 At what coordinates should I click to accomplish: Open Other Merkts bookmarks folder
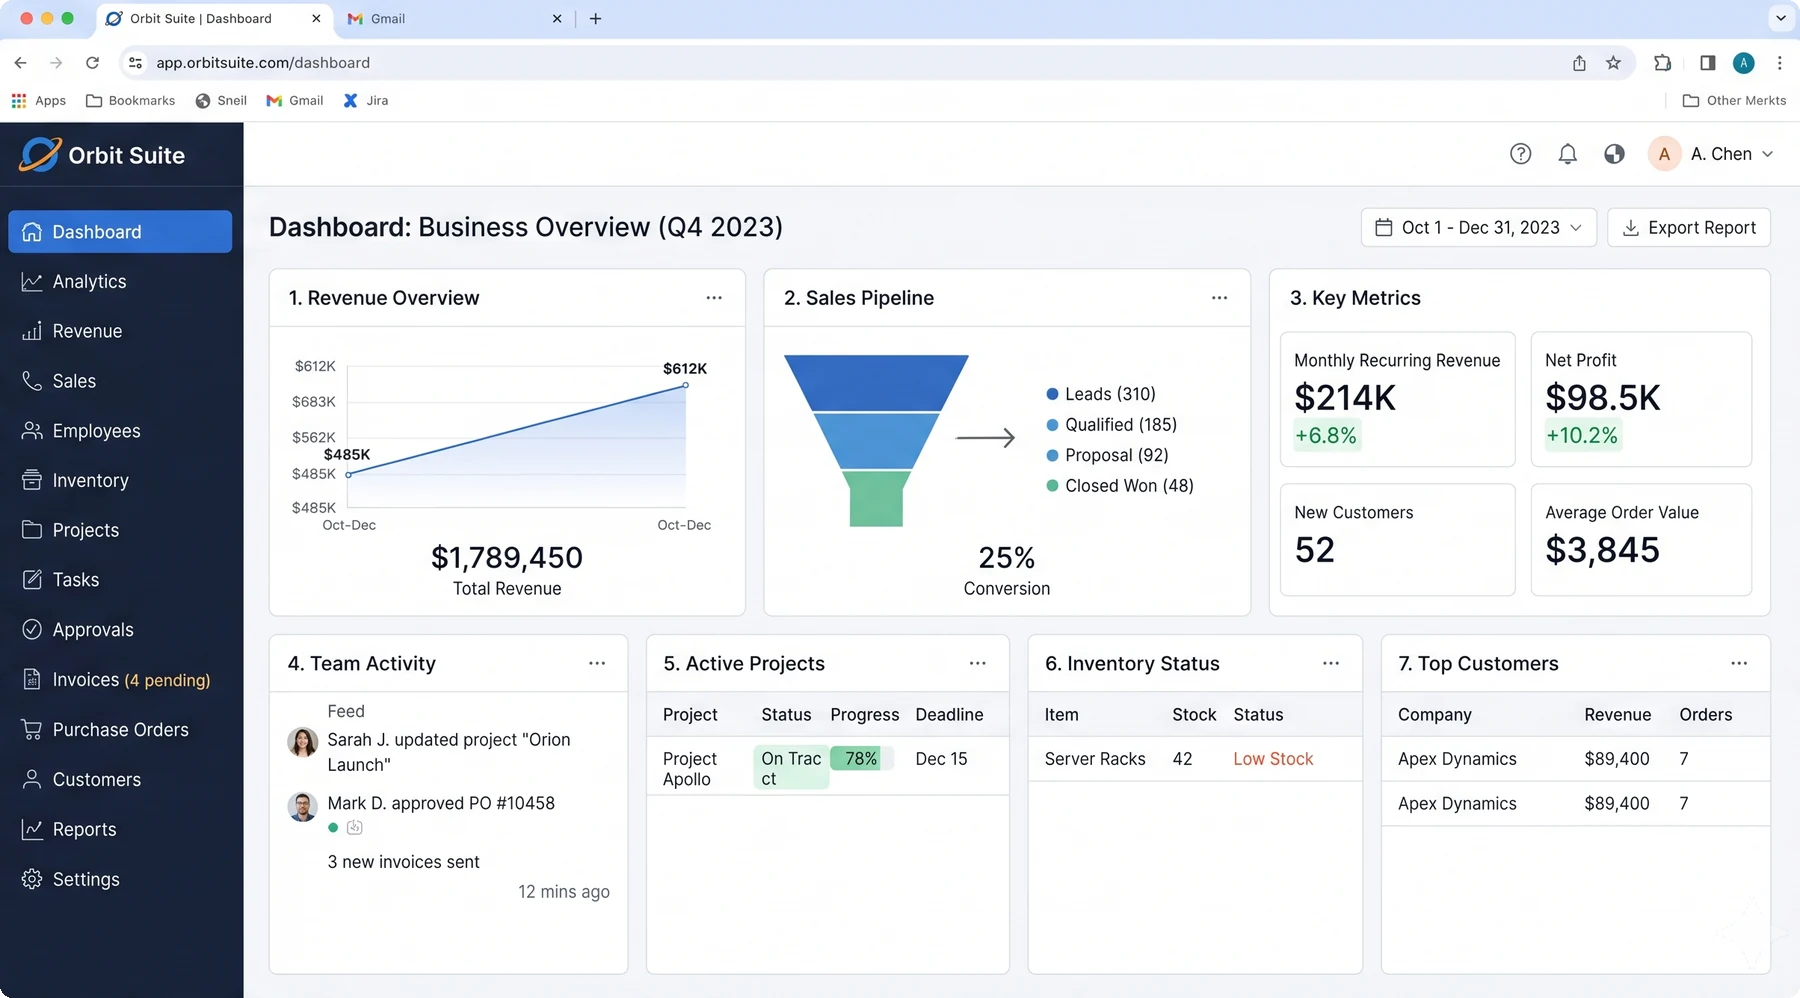[1734, 100]
